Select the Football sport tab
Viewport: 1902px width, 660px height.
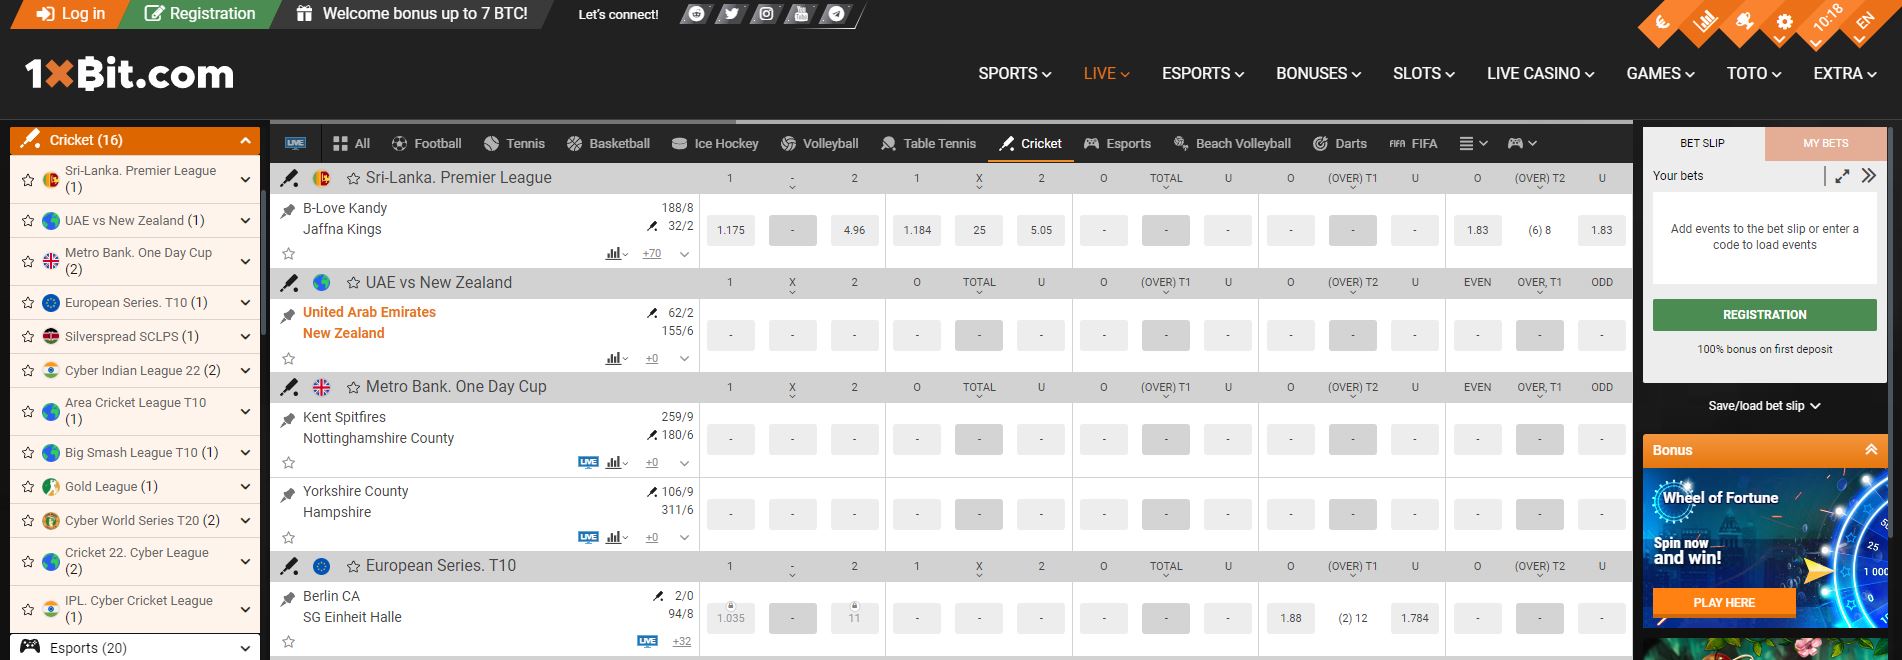[x=426, y=143]
